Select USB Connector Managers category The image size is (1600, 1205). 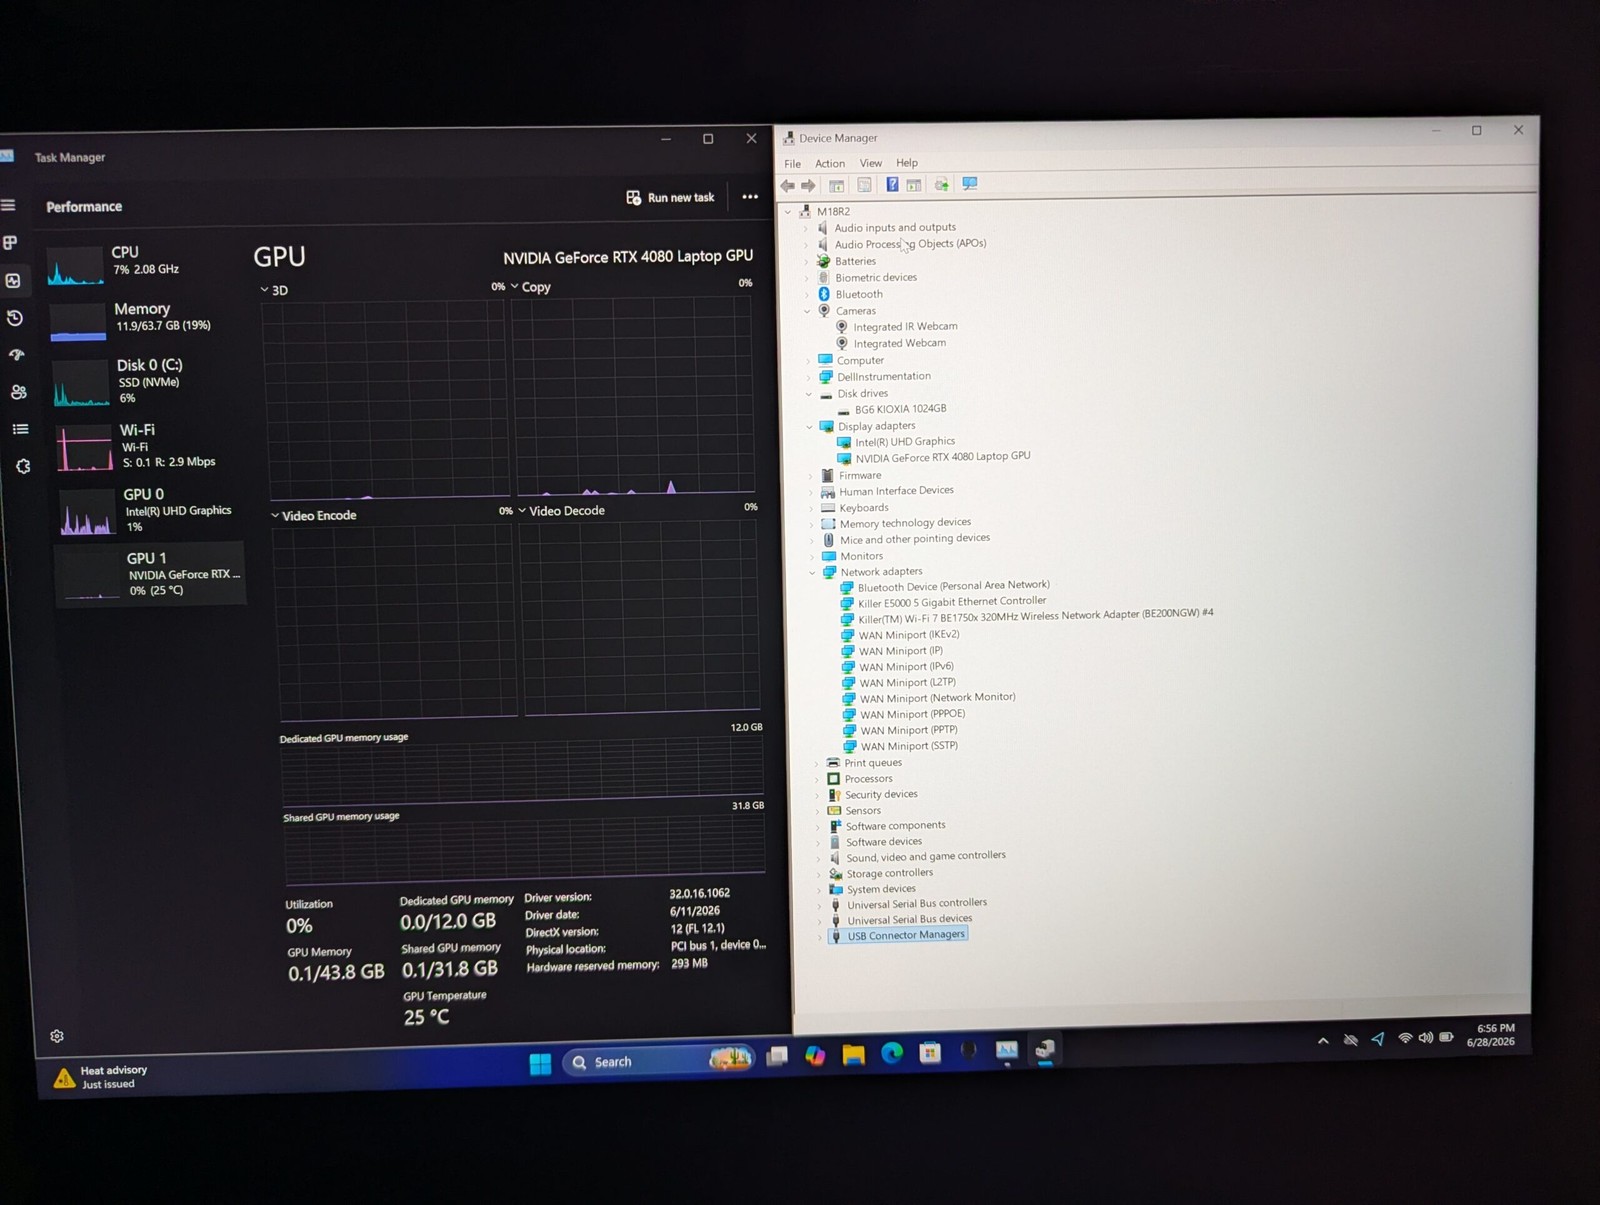(898, 935)
